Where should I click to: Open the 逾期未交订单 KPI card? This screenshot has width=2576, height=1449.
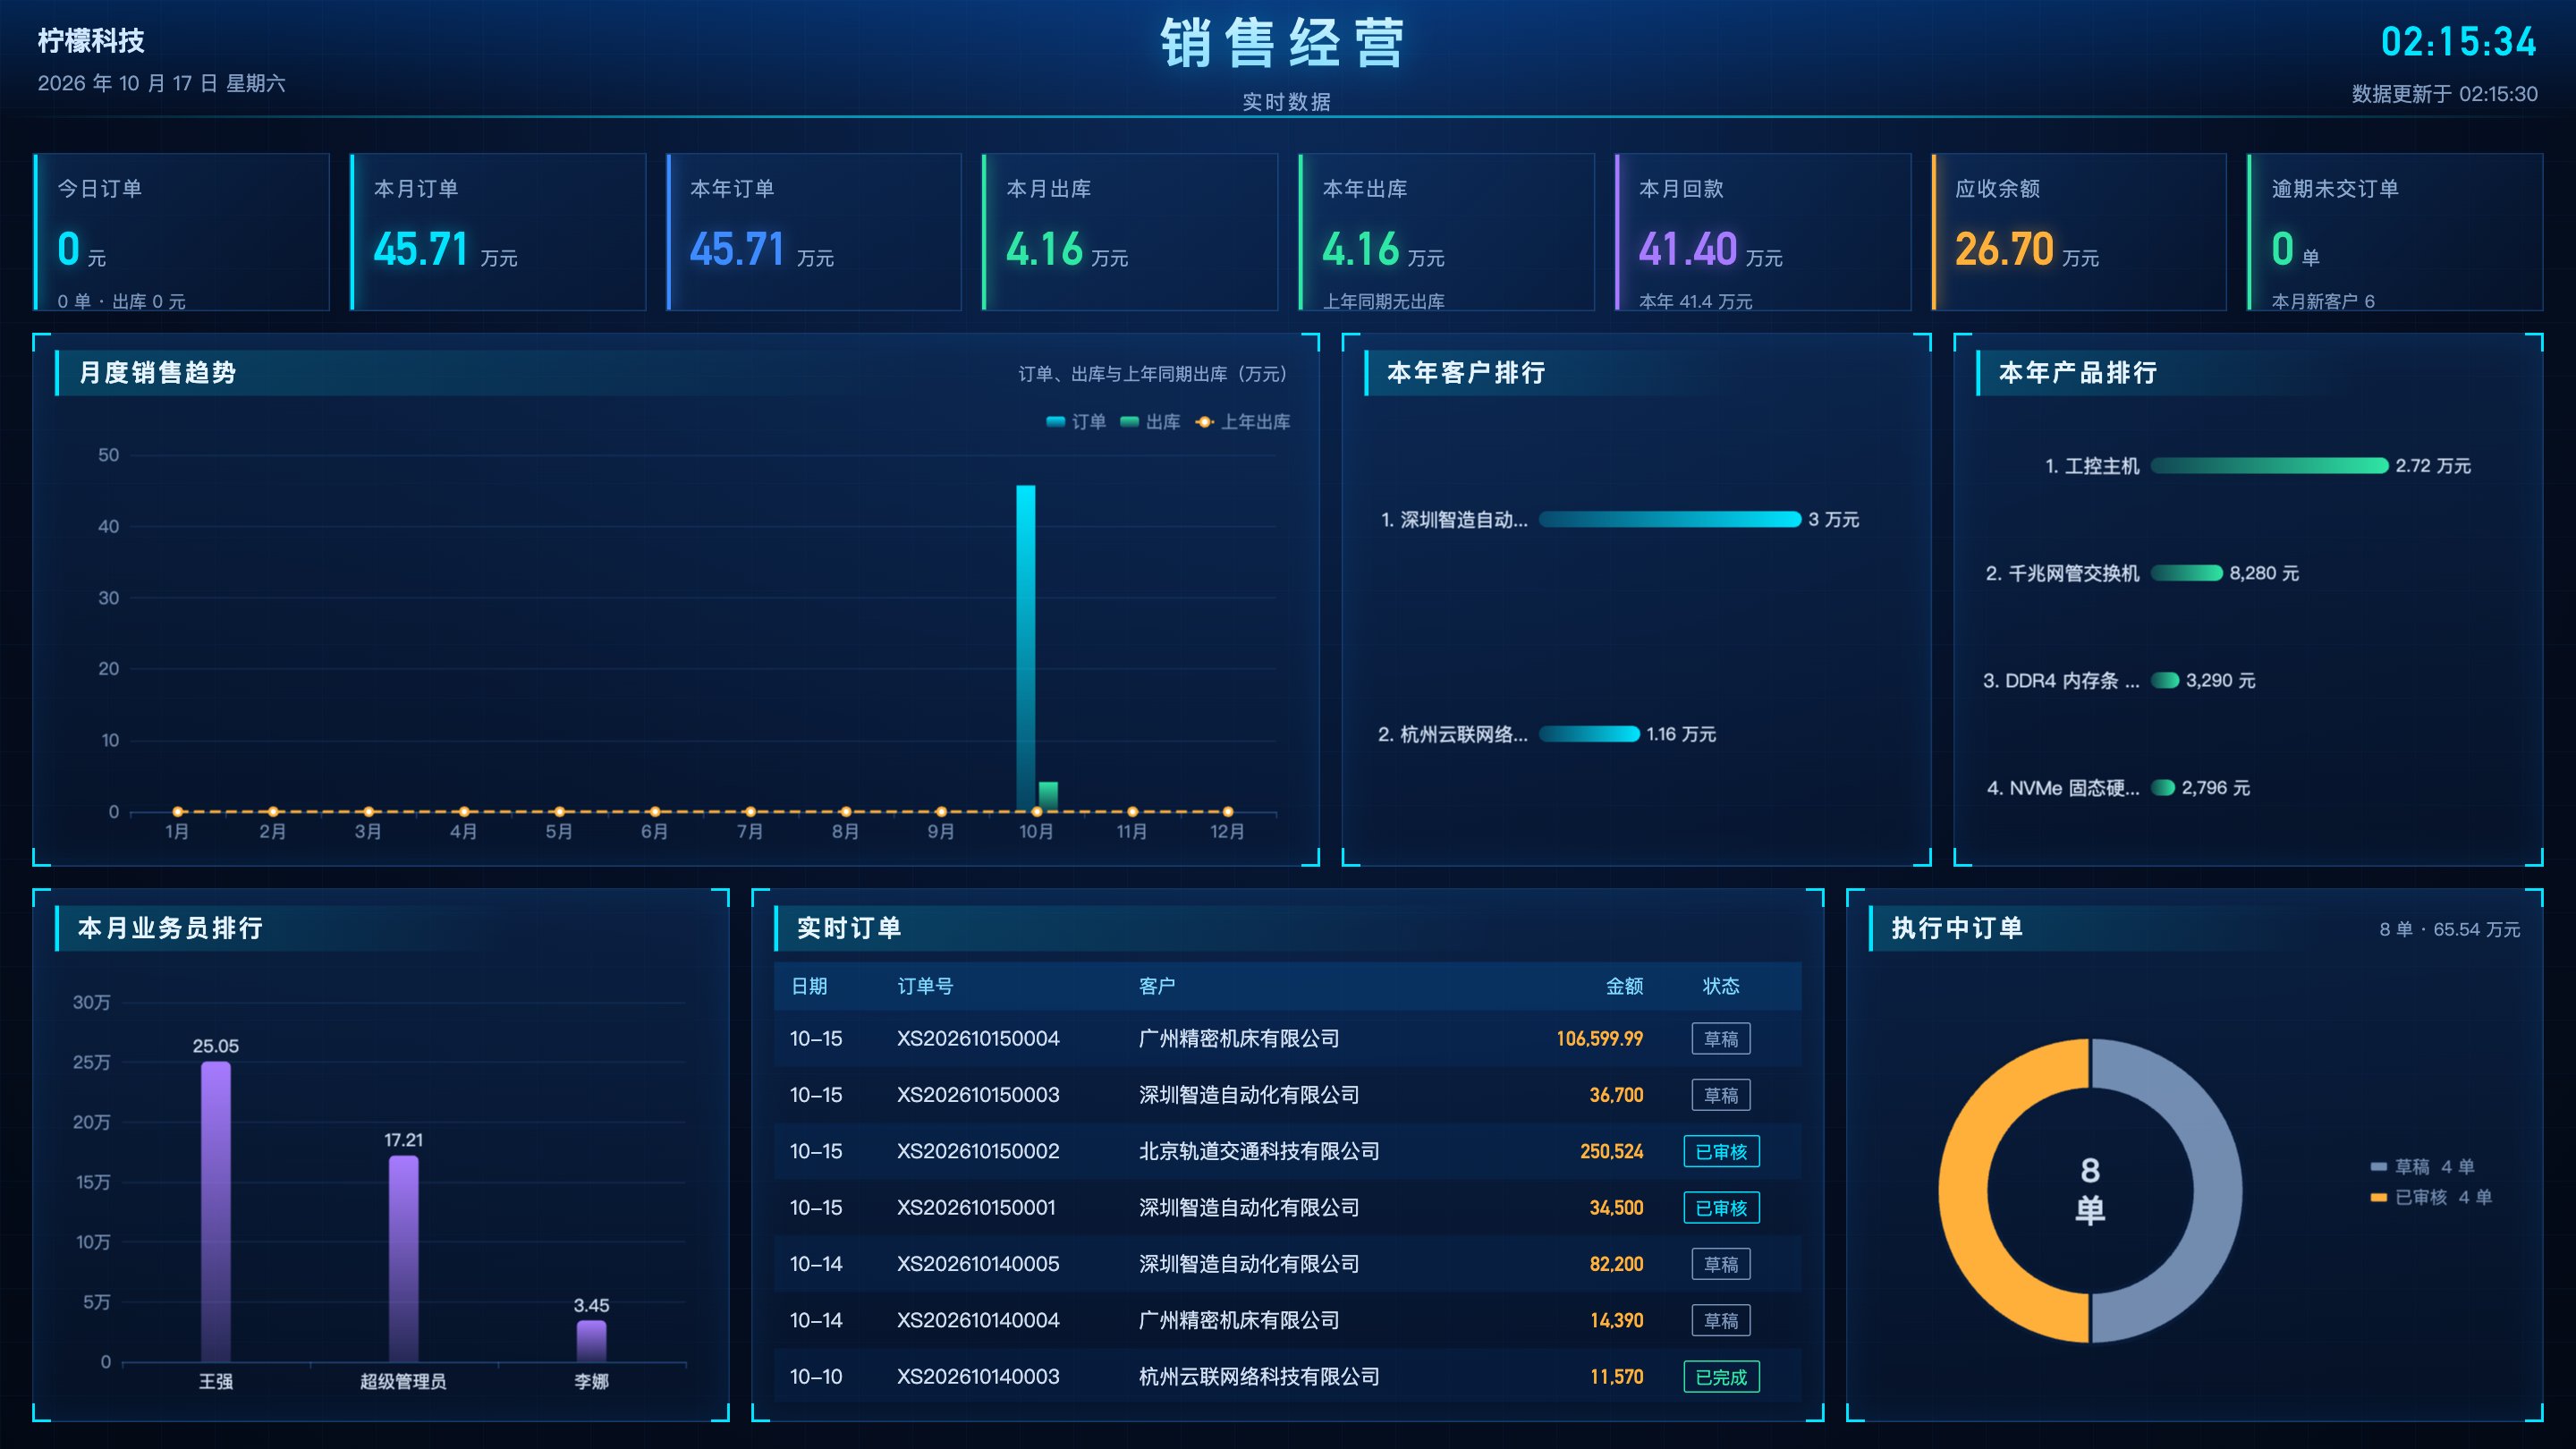[x=2395, y=232]
